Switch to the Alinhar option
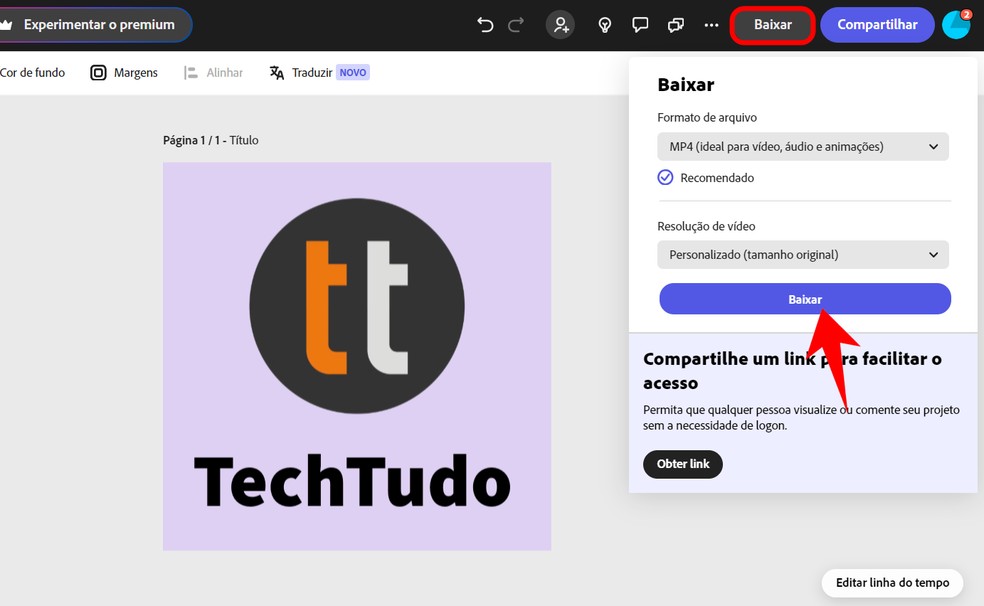The height and width of the screenshot is (606, 984). click(x=213, y=72)
